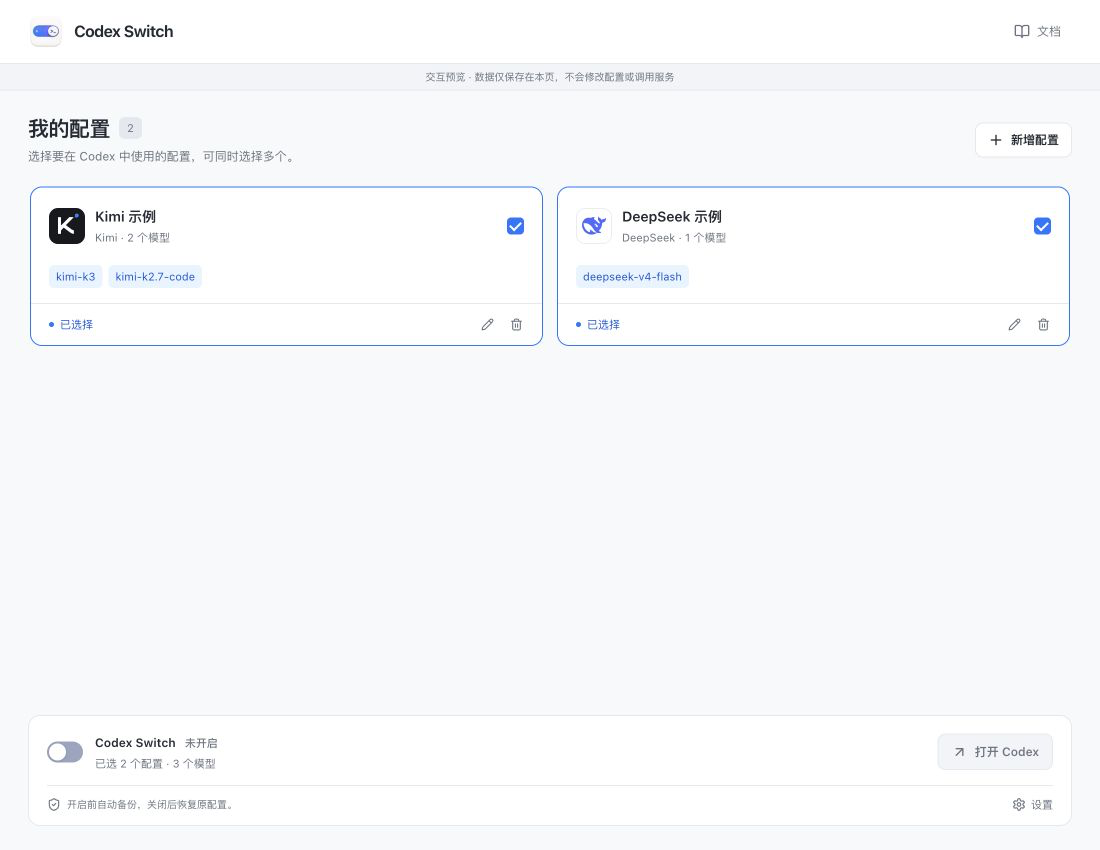
Task: Edit the Kimi 示例 configuration pencil icon
Action: (x=488, y=324)
